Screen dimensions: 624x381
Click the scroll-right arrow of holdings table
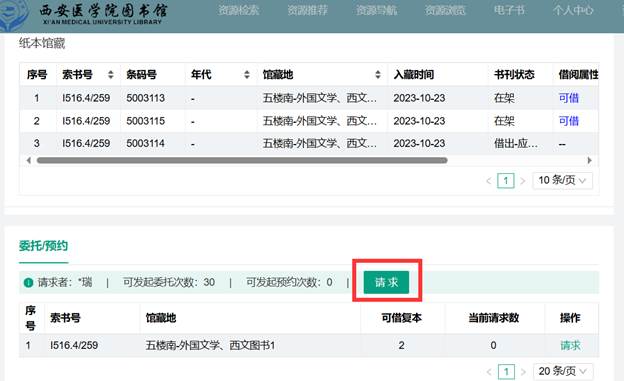point(589,160)
